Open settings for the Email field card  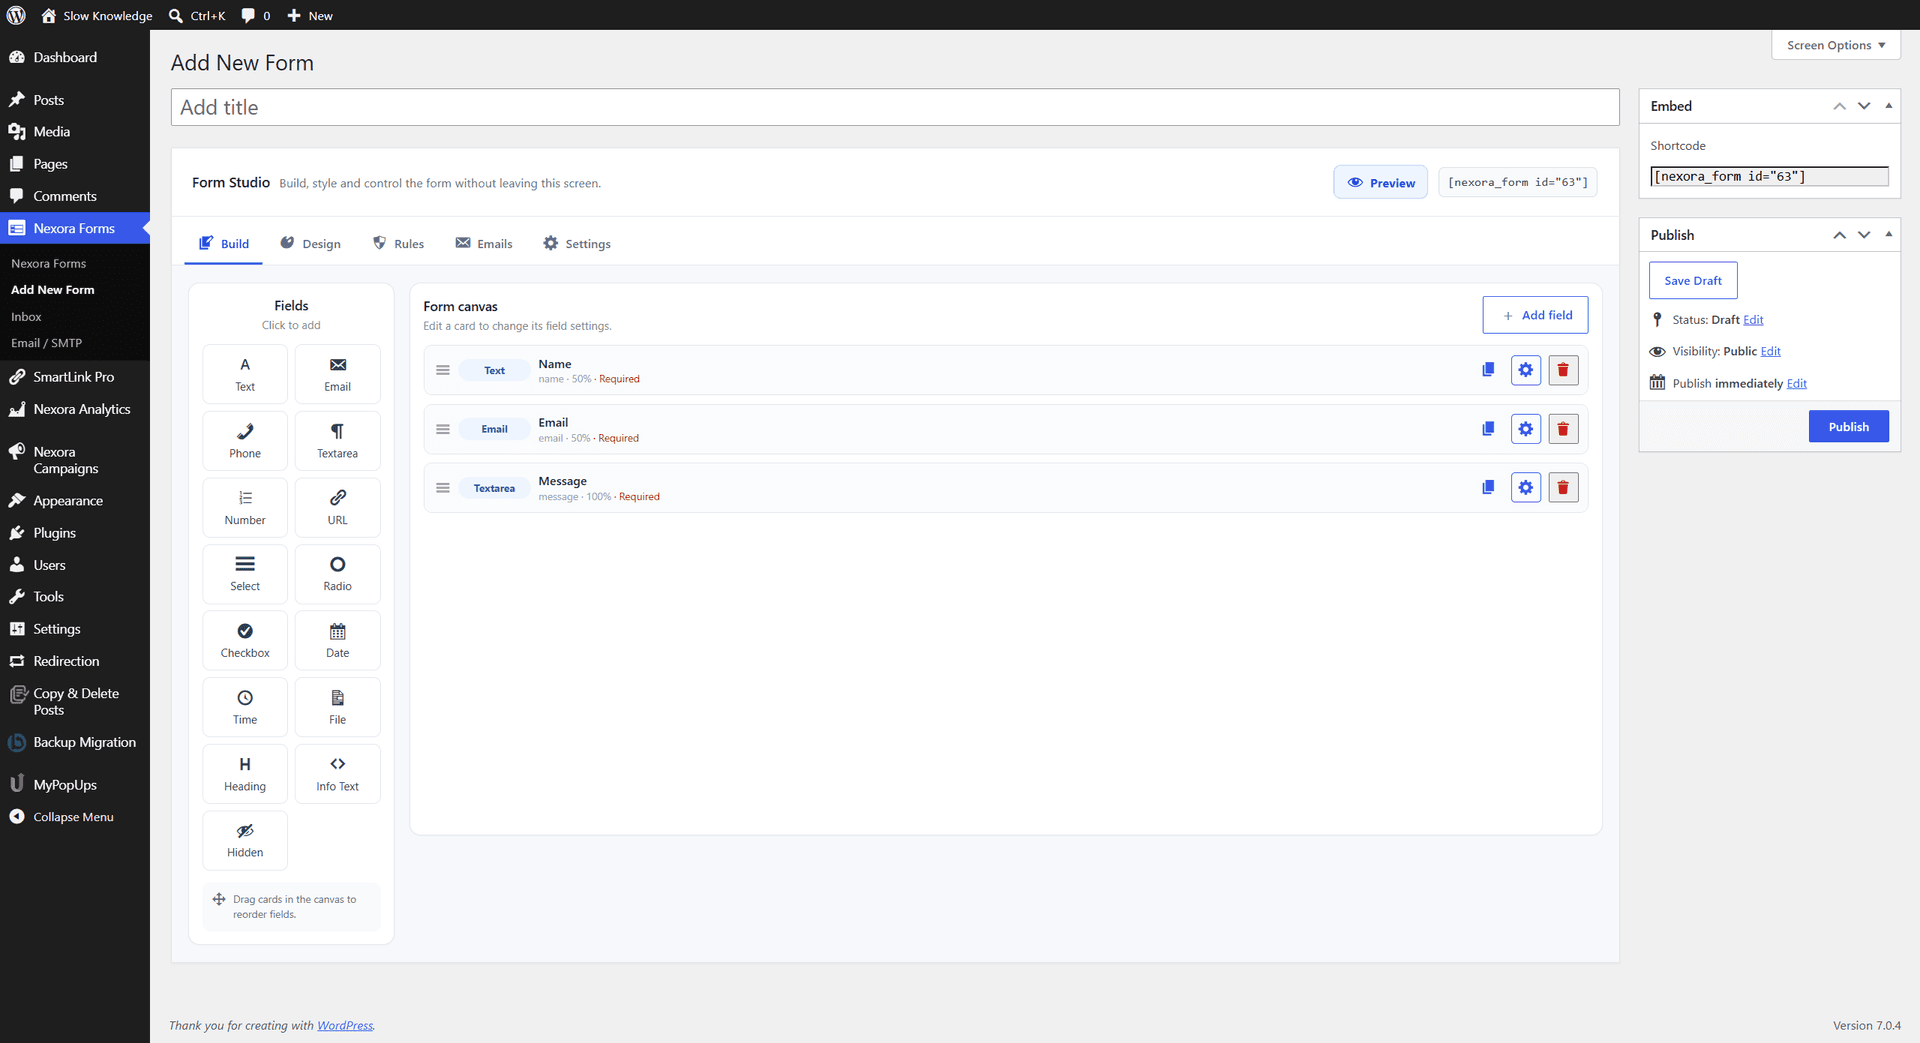pos(1526,429)
